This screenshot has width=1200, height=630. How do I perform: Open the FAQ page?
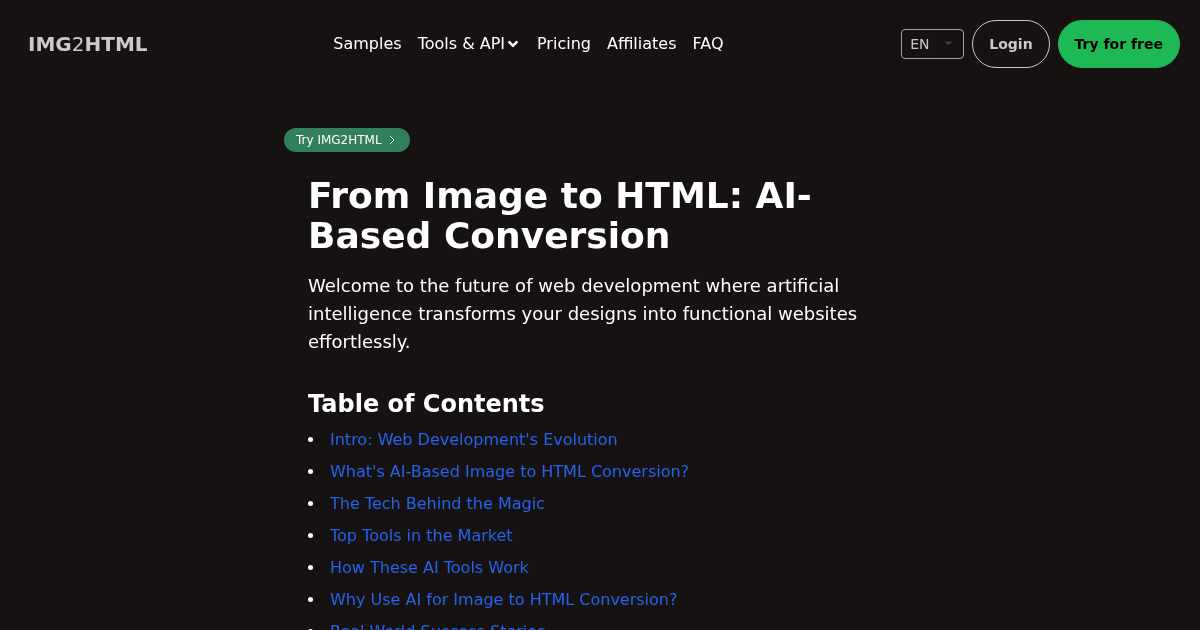click(708, 44)
